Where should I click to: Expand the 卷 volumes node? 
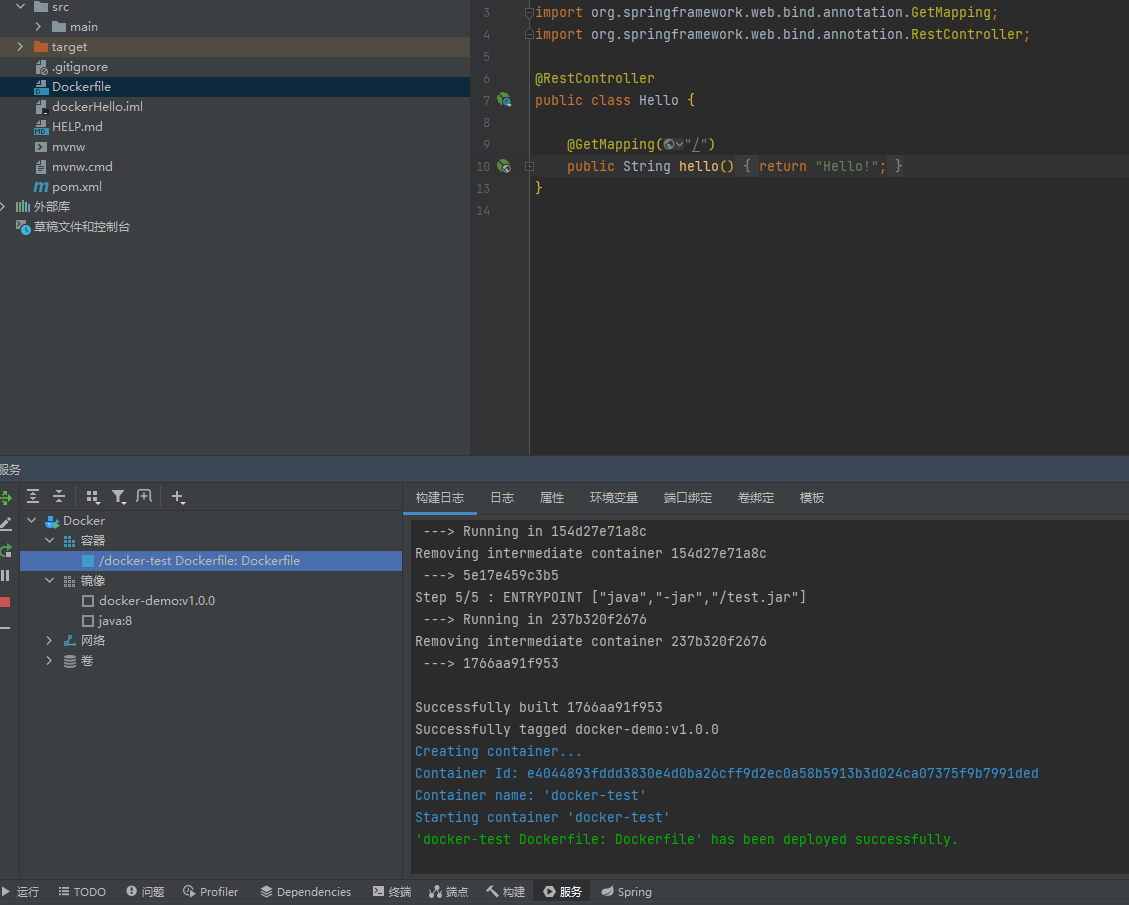[x=50, y=660]
